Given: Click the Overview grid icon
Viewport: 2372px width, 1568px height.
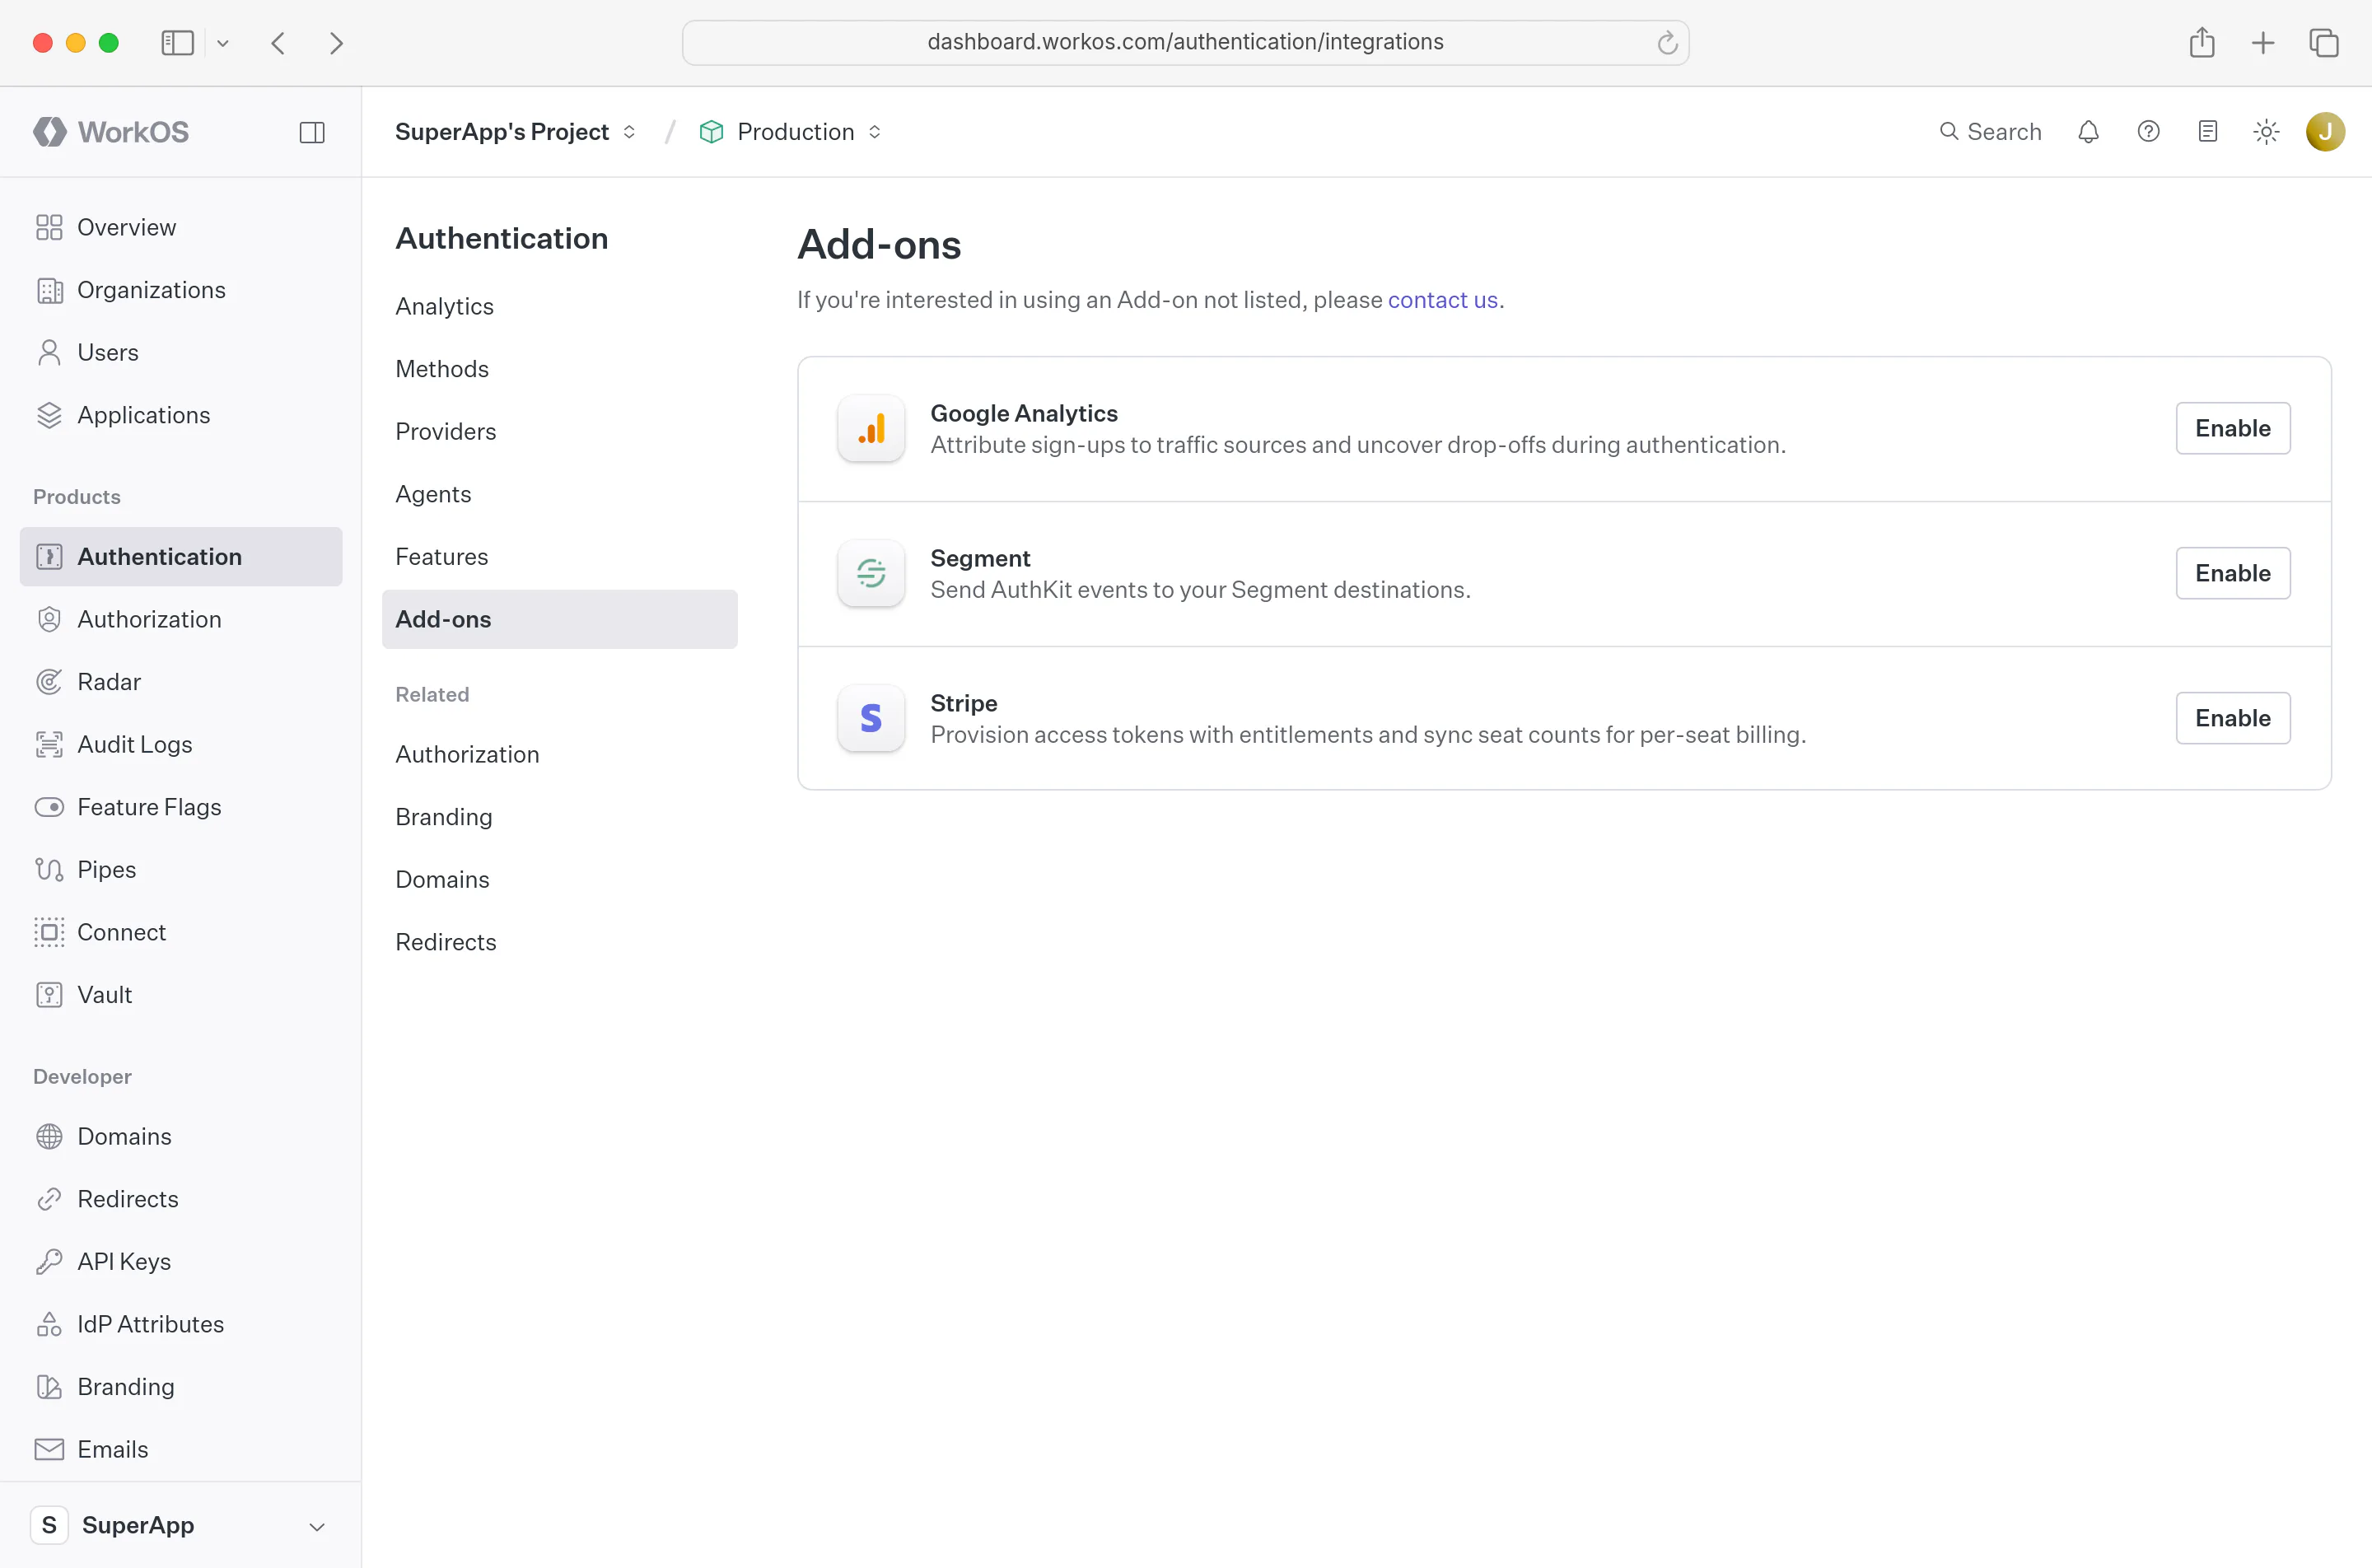Looking at the screenshot, I should 49,228.
